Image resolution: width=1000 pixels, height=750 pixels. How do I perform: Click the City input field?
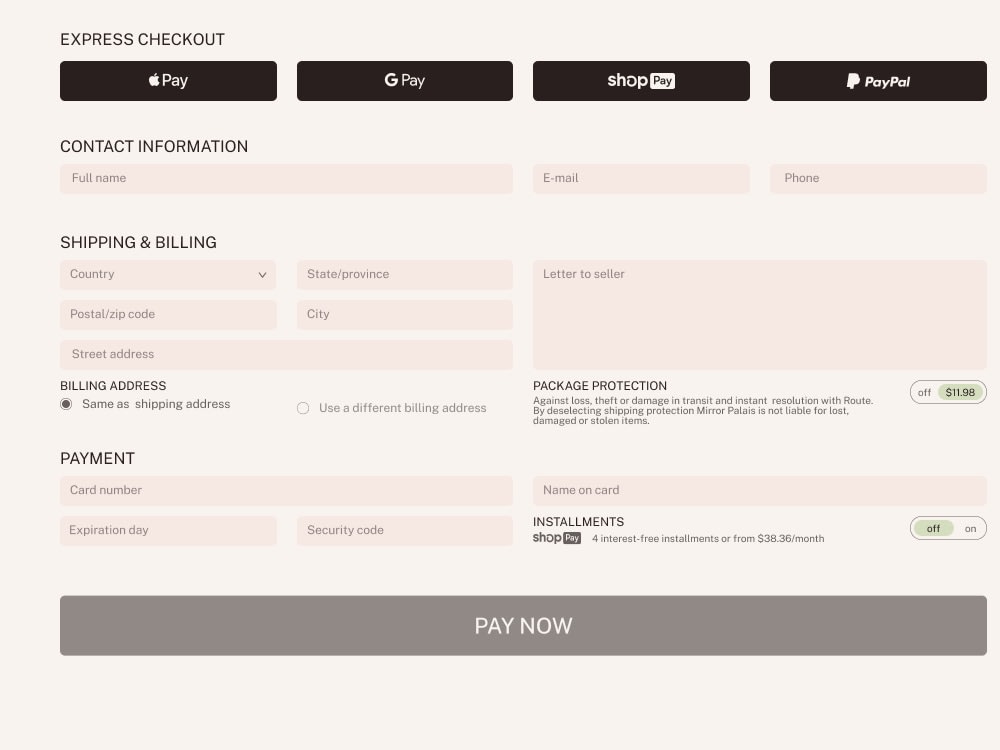405,314
